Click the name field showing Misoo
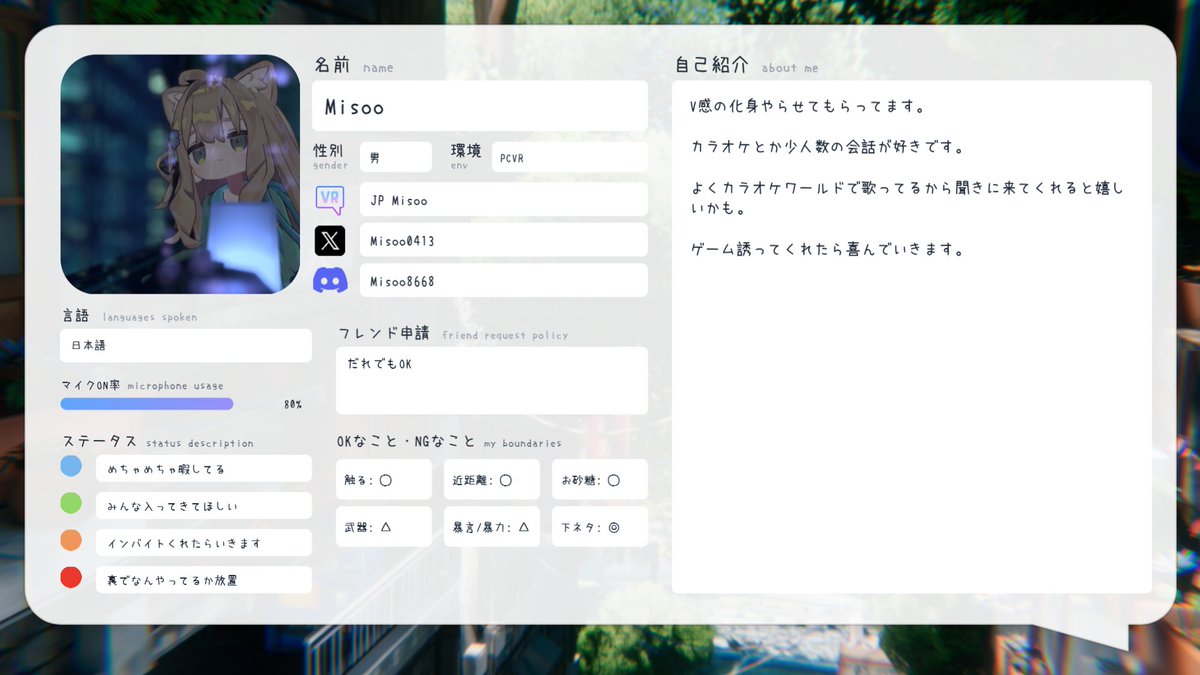1200x675 pixels. click(x=480, y=106)
